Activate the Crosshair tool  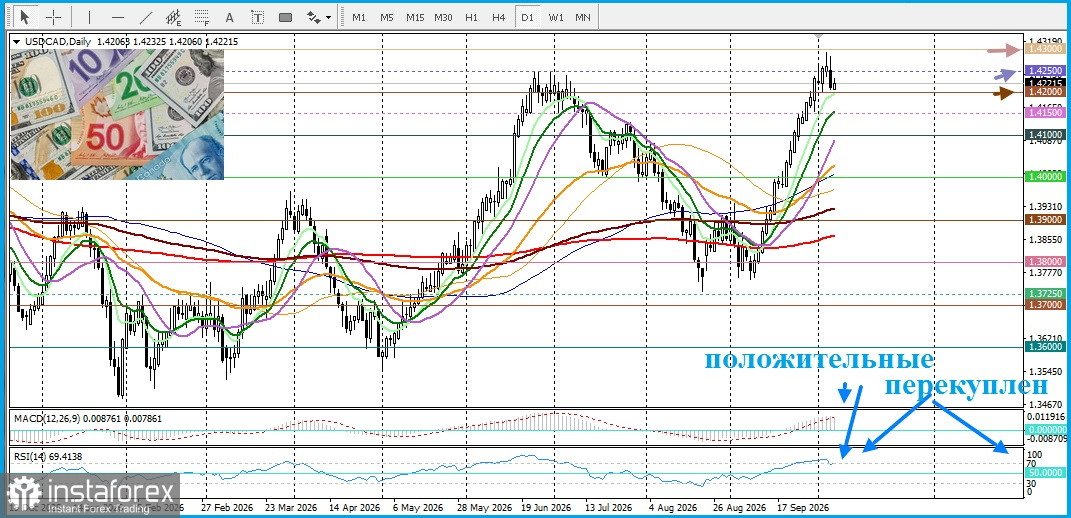click(x=53, y=16)
